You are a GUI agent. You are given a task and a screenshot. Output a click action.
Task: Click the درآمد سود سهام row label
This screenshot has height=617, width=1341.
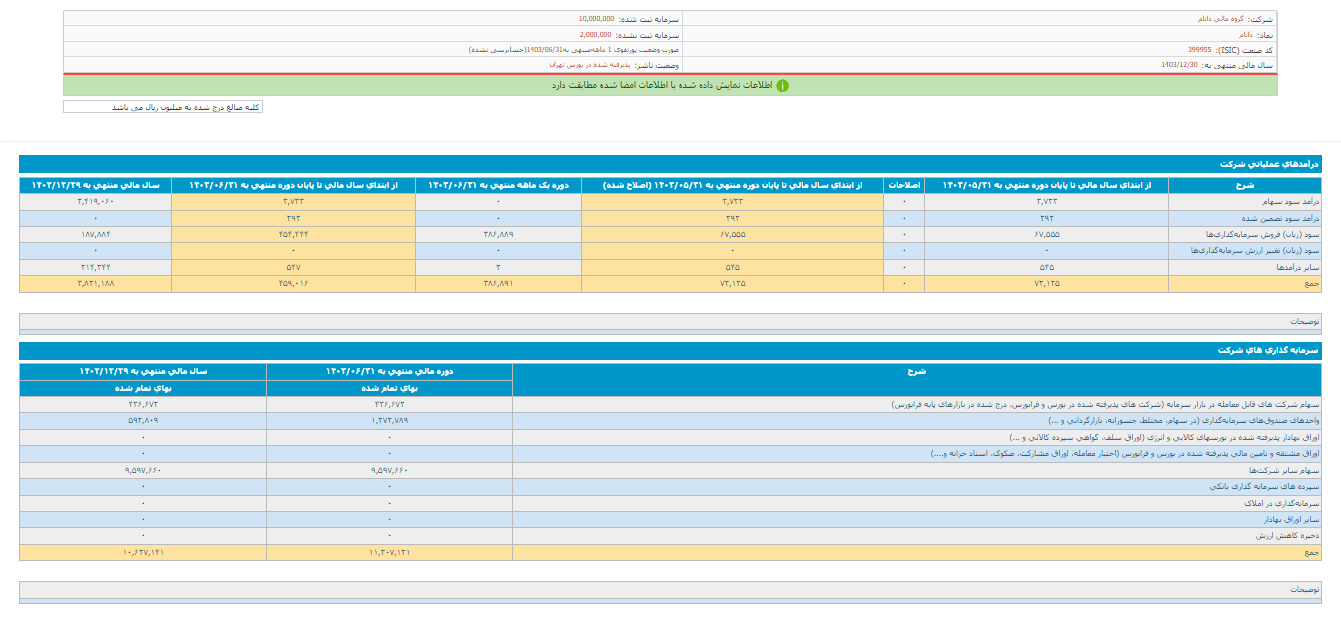click(1291, 202)
